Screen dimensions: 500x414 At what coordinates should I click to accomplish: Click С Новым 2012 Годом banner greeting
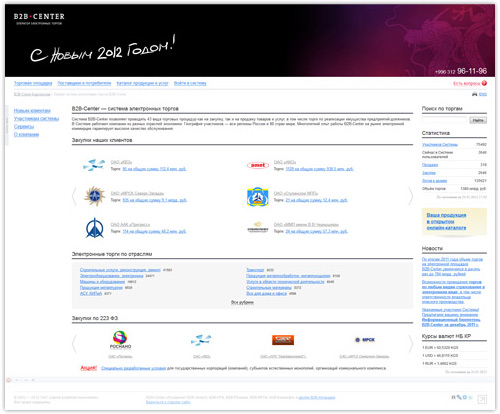pos(103,49)
